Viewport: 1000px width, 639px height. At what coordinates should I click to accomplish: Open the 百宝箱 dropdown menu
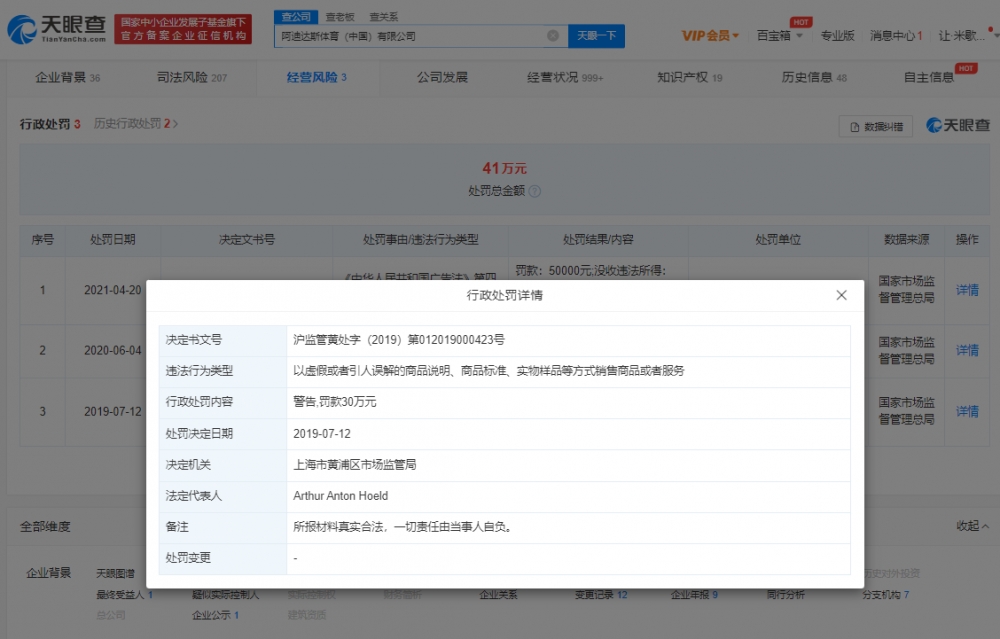click(x=779, y=36)
